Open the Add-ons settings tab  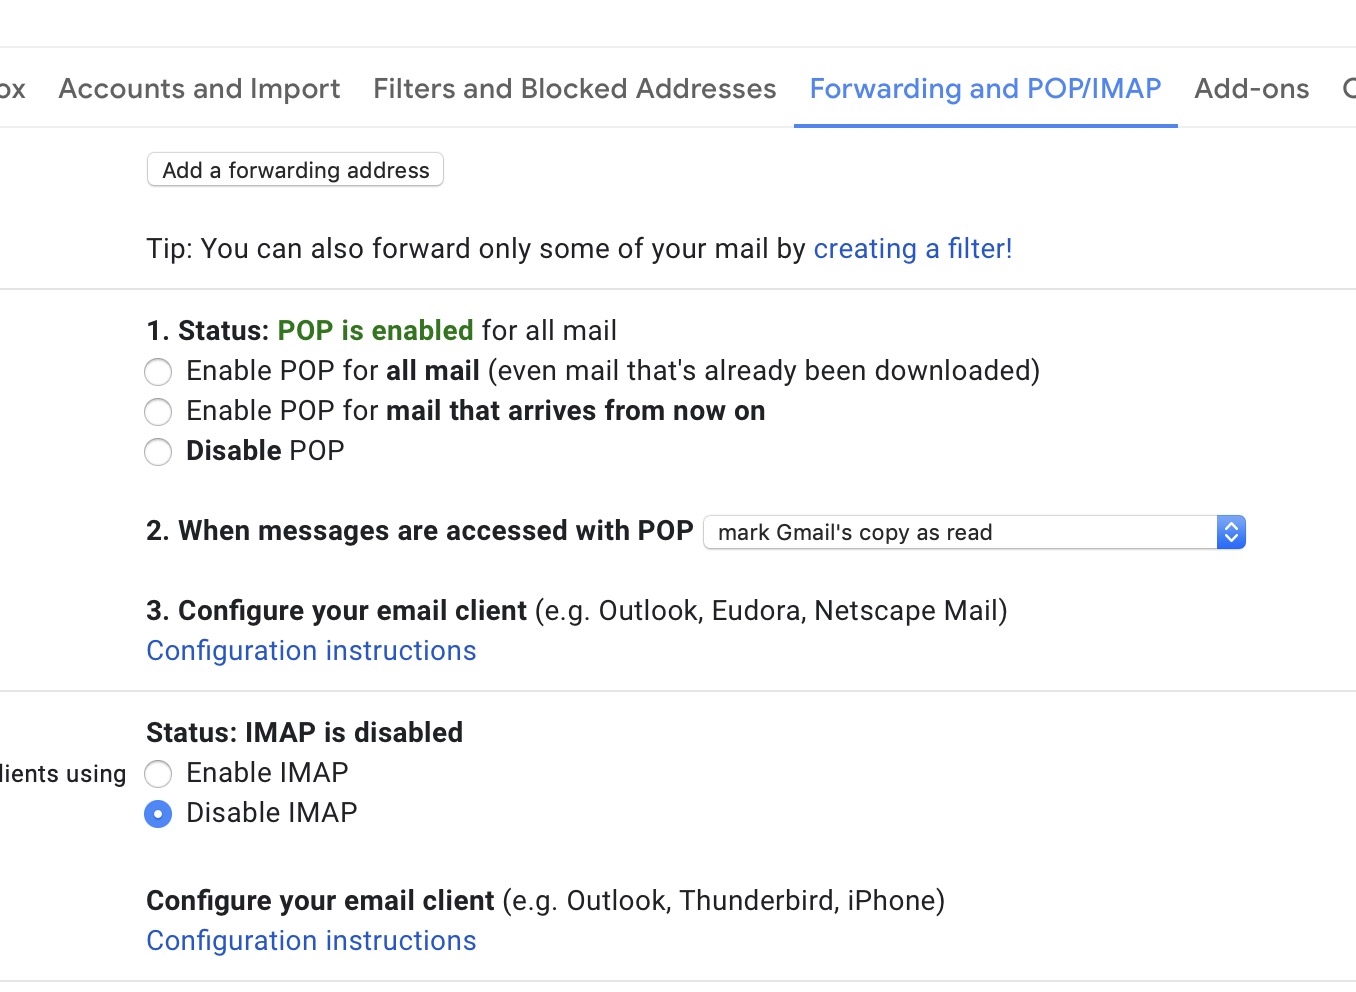(1251, 88)
